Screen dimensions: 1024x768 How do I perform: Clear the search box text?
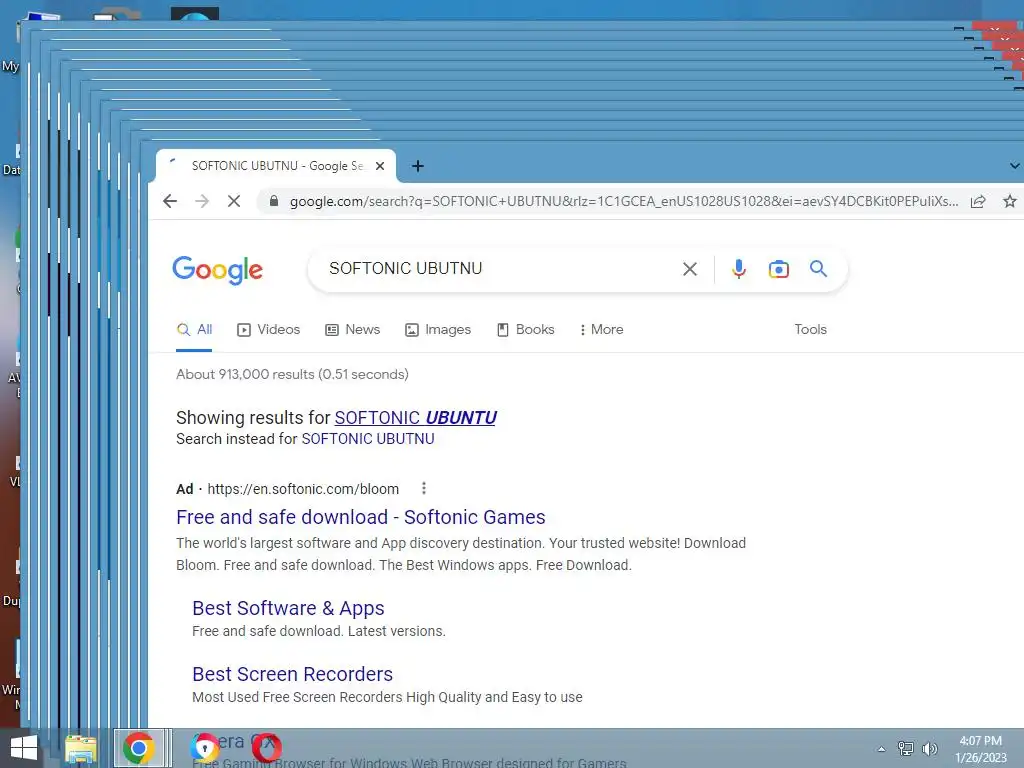690,269
